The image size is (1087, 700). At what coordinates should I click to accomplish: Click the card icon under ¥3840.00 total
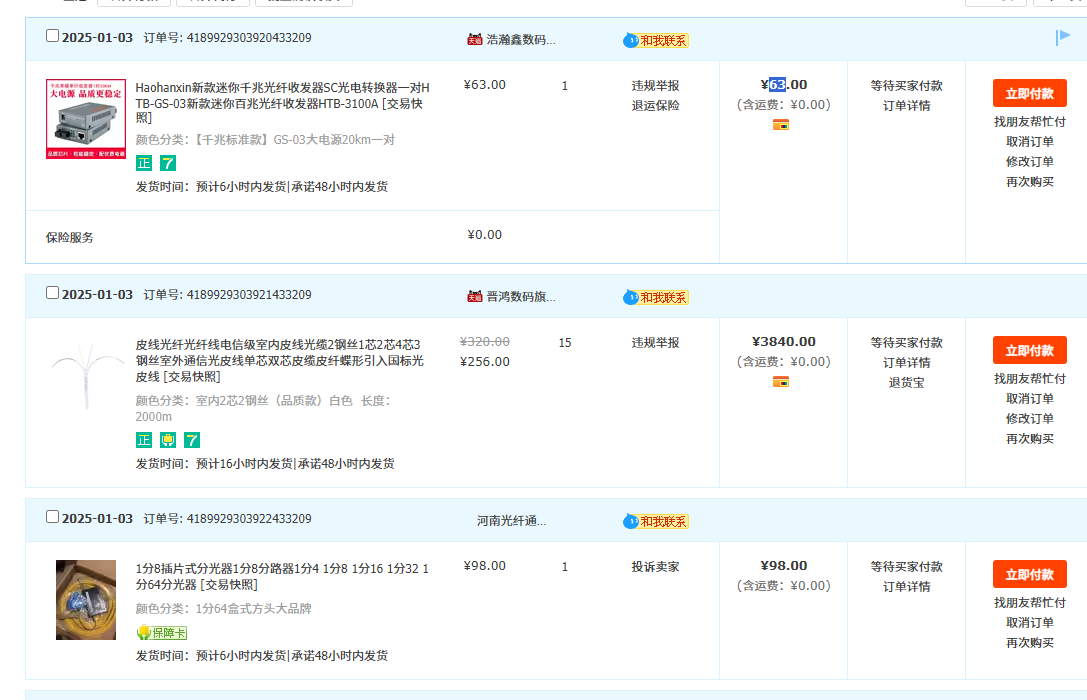tap(781, 382)
